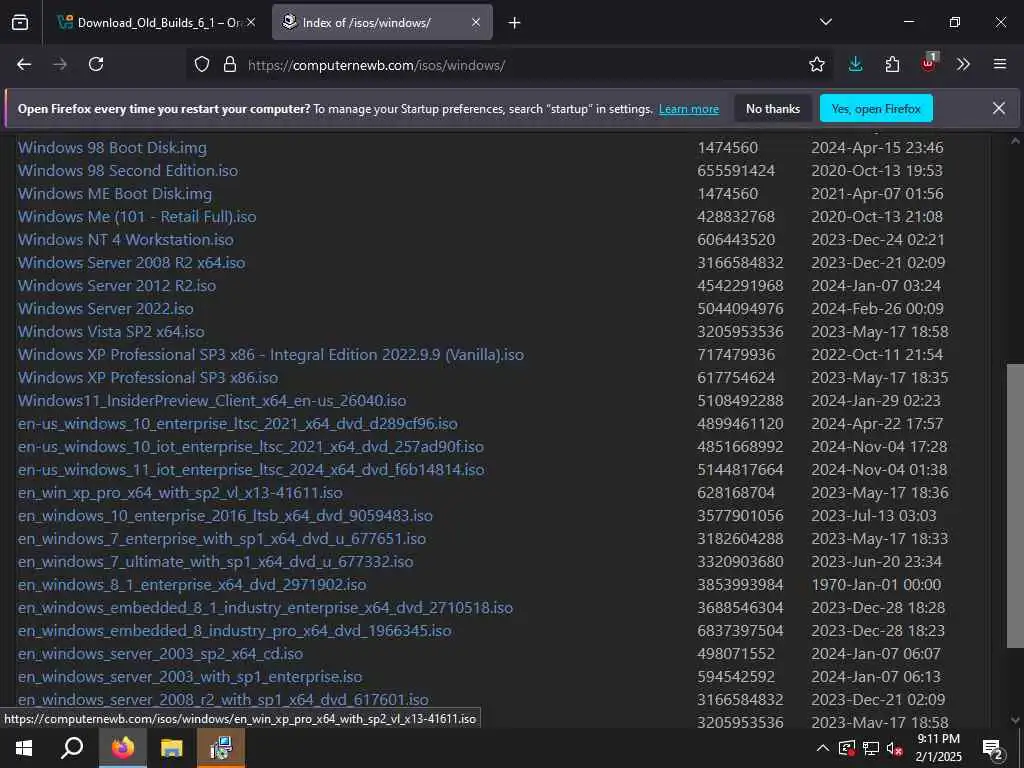Viewport: 1024px width, 768px height.
Task: Open windows_embedded_8_1_industry_enterprise iso link
Action: tap(265, 608)
